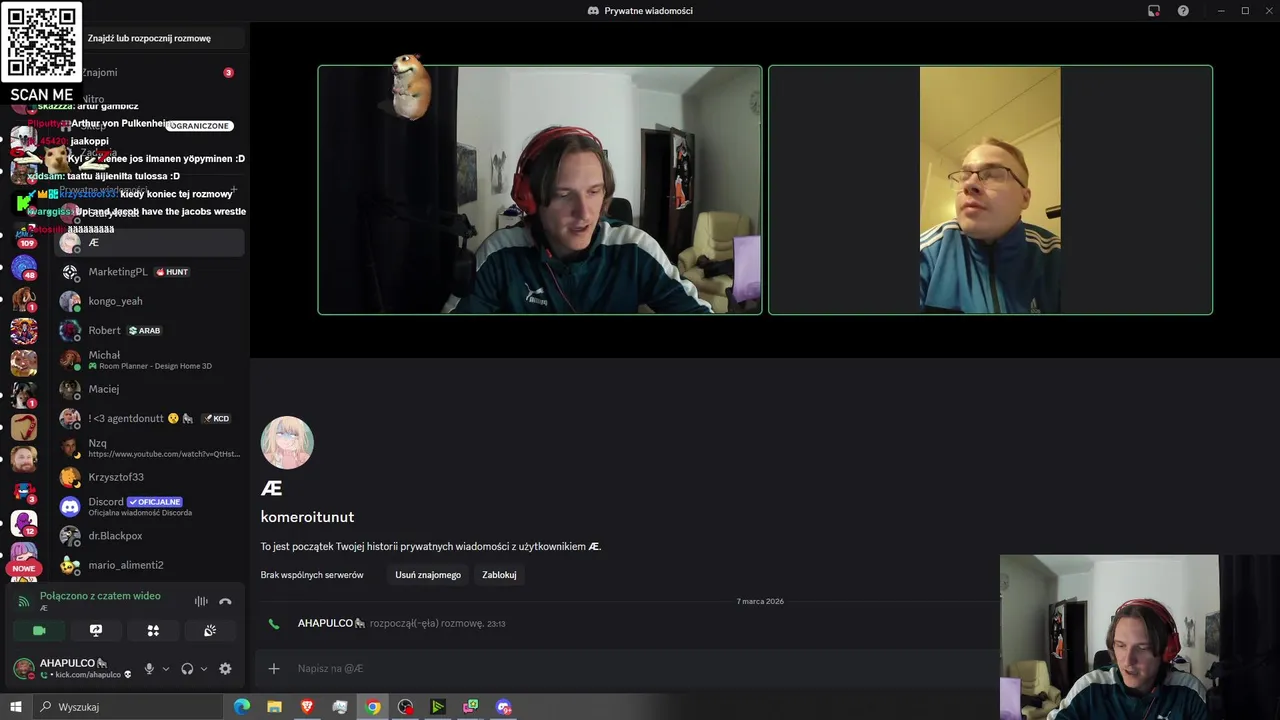Viewport: 1280px width, 720px height.
Task: Deafen audio with the headphones button
Action: coord(187,669)
